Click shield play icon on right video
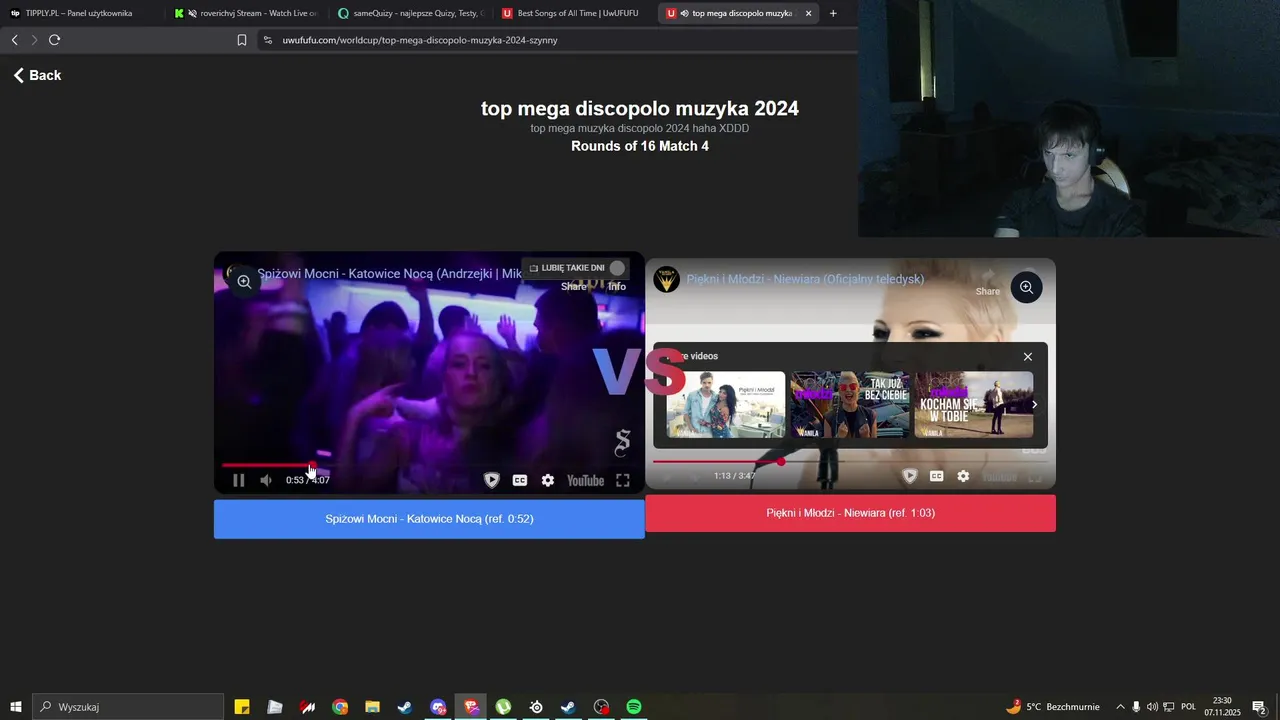 point(910,476)
